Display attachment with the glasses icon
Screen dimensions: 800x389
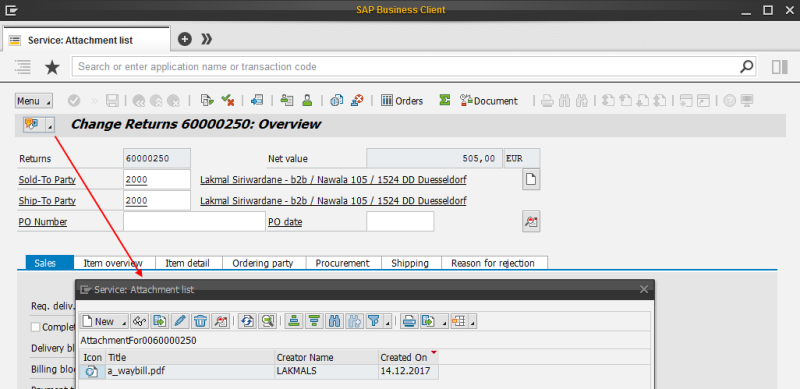pos(139,321)
